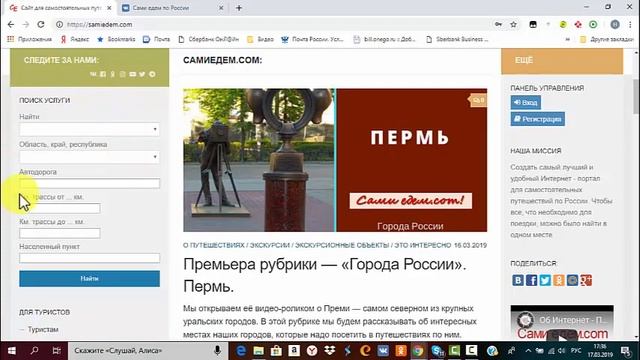Viewport: 640px width, 360px height.
Task: Bookmark this page with star icon
Action: coord(513,24)
